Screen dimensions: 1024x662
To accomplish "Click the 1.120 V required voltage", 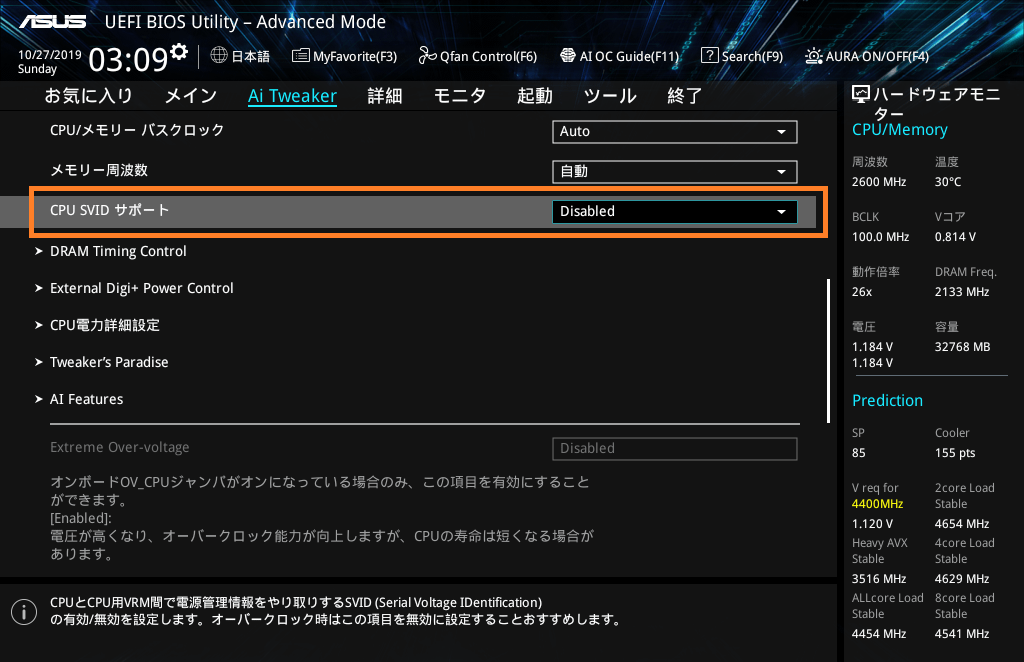I will [x=872, y=524].
